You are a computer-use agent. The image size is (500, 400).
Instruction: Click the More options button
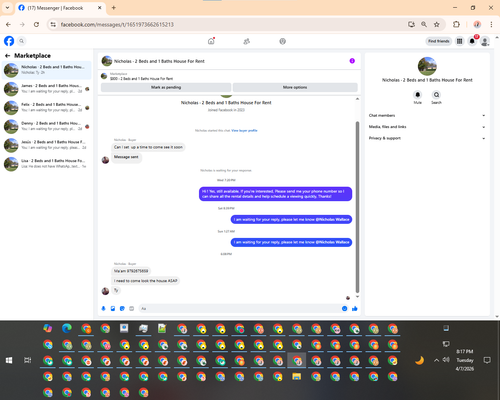pos(295,87)
